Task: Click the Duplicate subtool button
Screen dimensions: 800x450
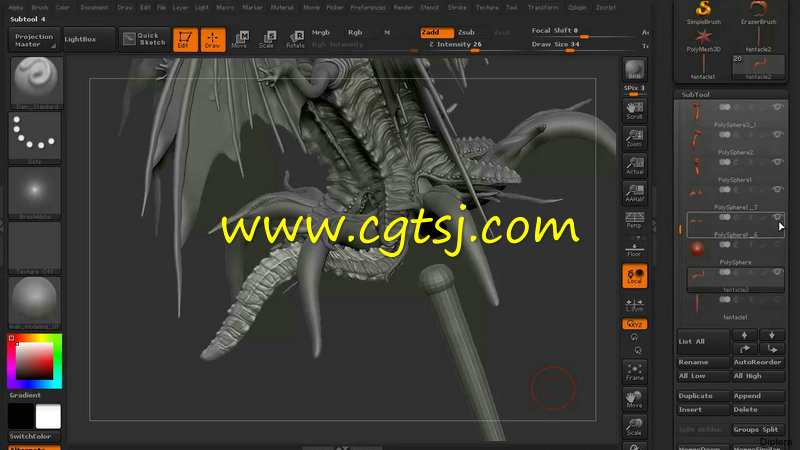Action: (703, 396)
